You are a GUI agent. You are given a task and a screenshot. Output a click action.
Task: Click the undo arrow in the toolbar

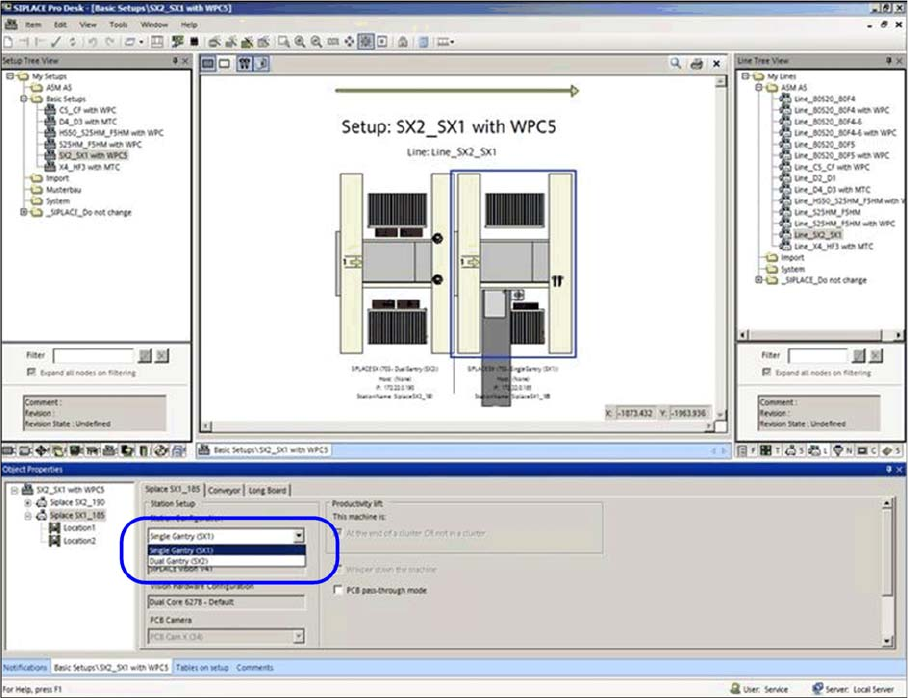(x=93, y=41)
